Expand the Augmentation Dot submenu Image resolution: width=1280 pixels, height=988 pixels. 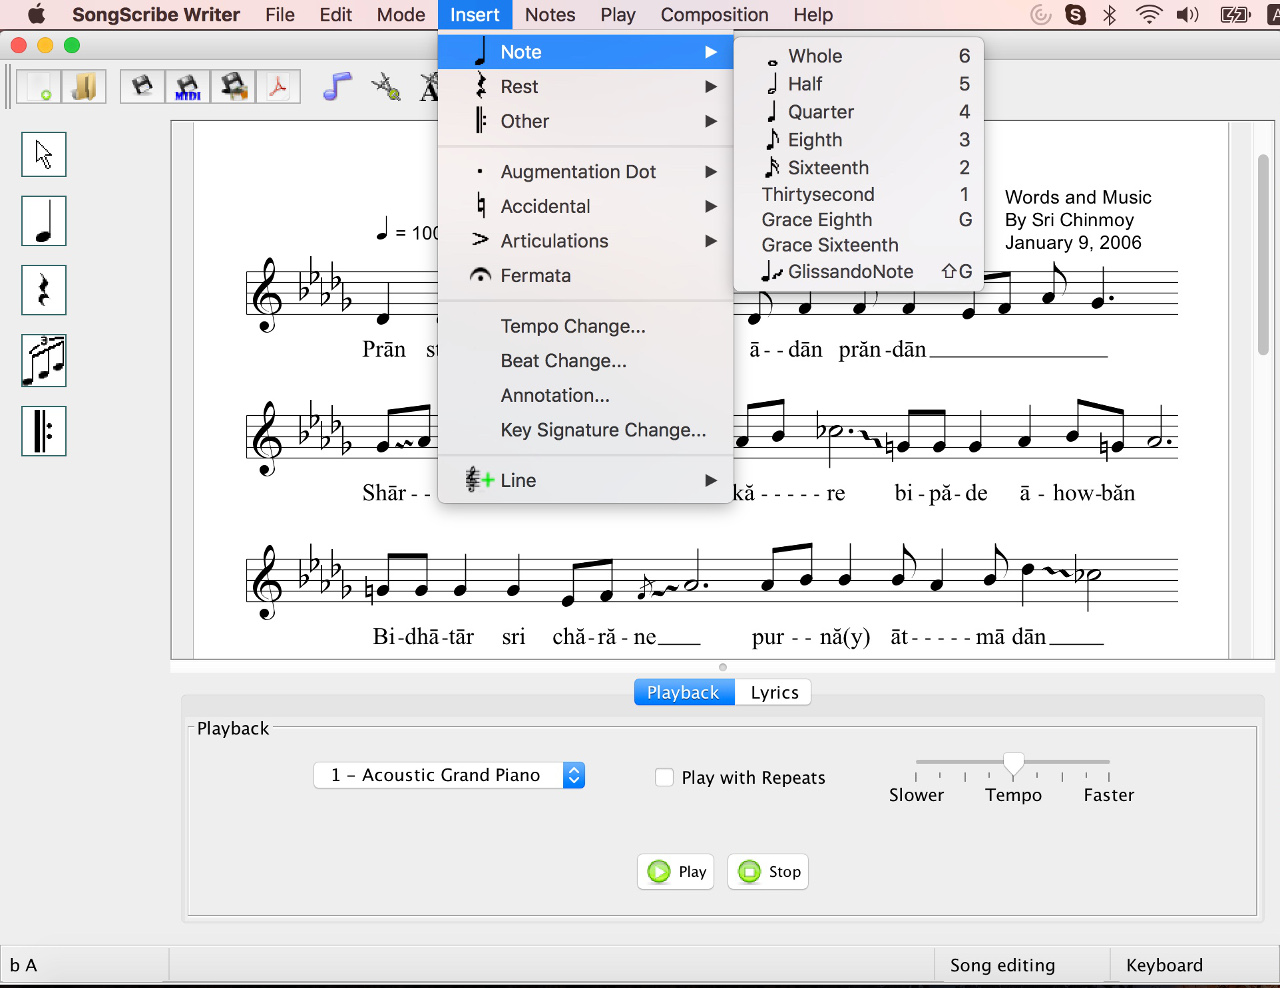pyautogui.click(x=586, y=172)
